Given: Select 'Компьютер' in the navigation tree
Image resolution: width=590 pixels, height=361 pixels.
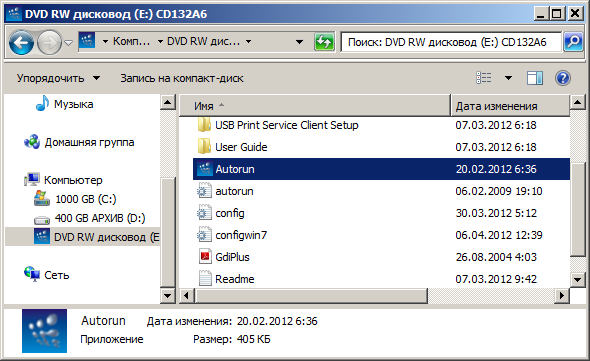Looking at the screenshot, I should point(73,180).
